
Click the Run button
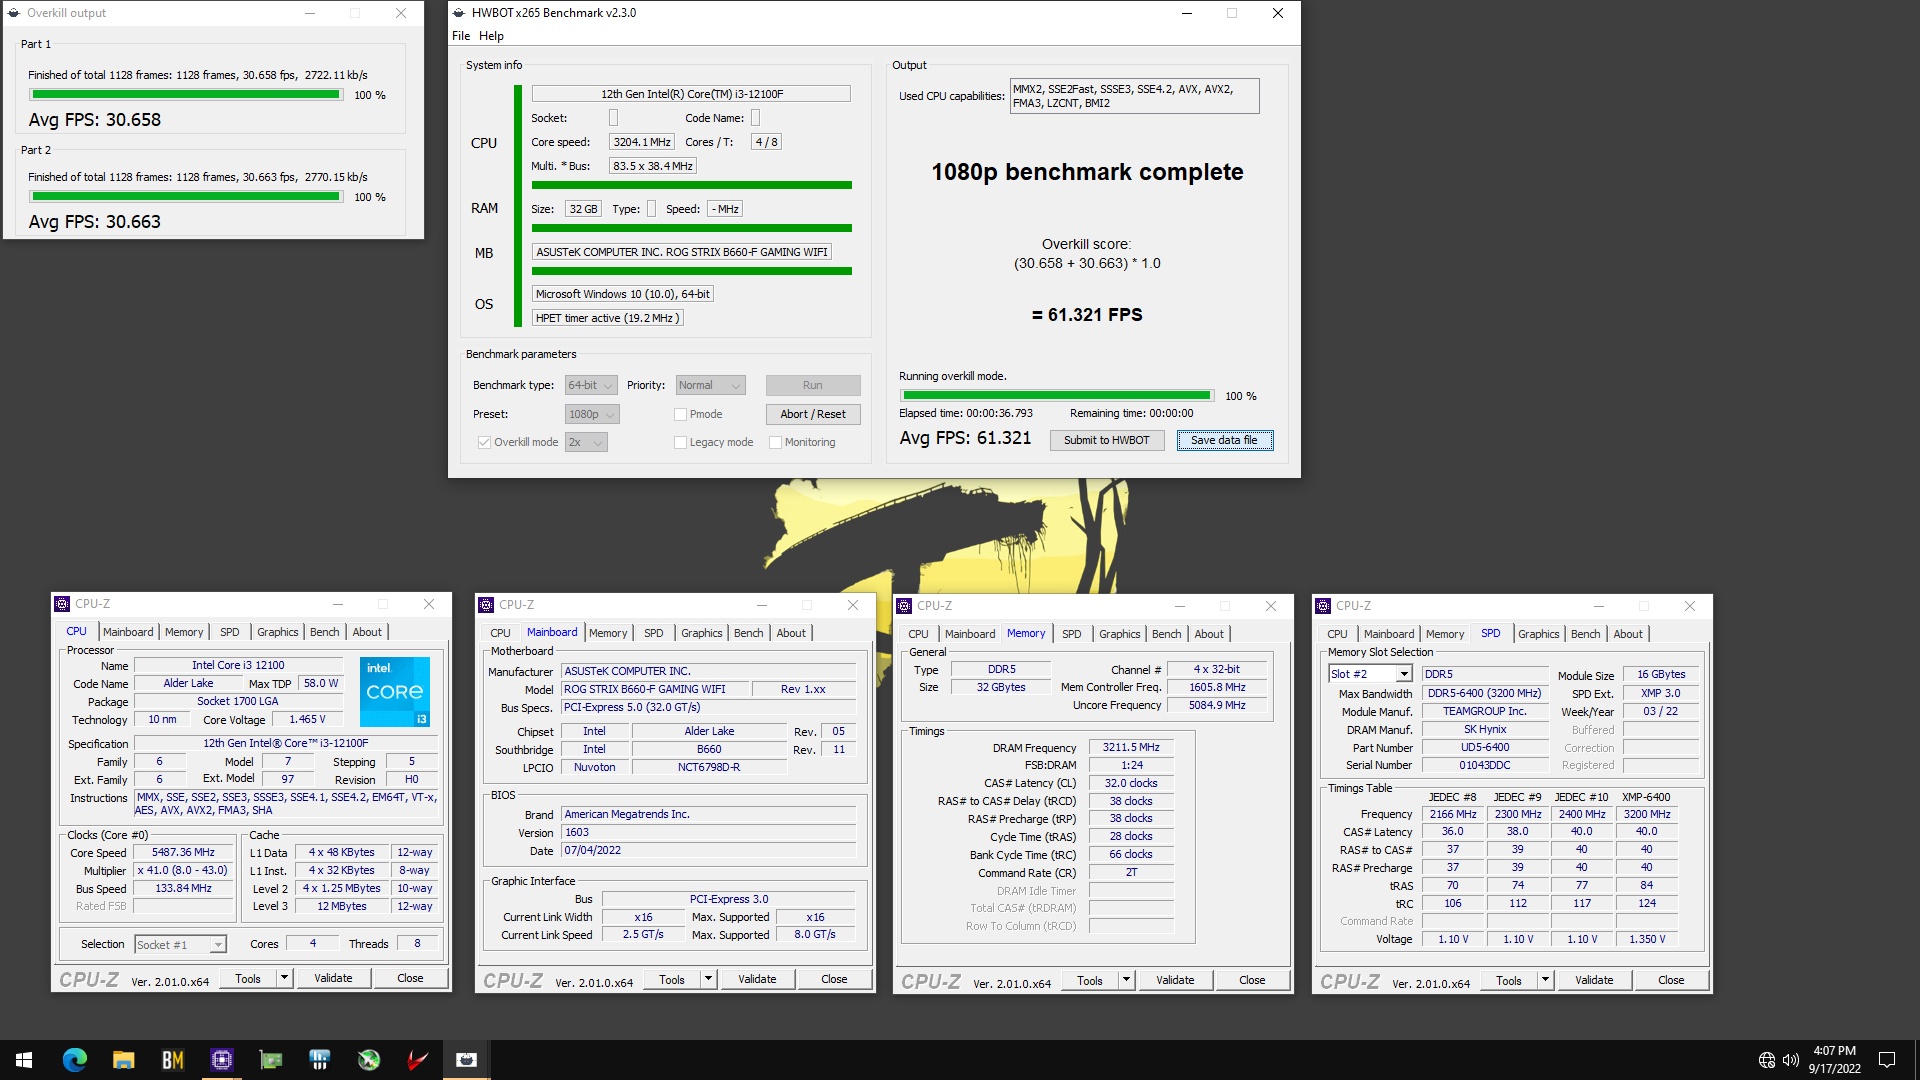click(813, 385)
